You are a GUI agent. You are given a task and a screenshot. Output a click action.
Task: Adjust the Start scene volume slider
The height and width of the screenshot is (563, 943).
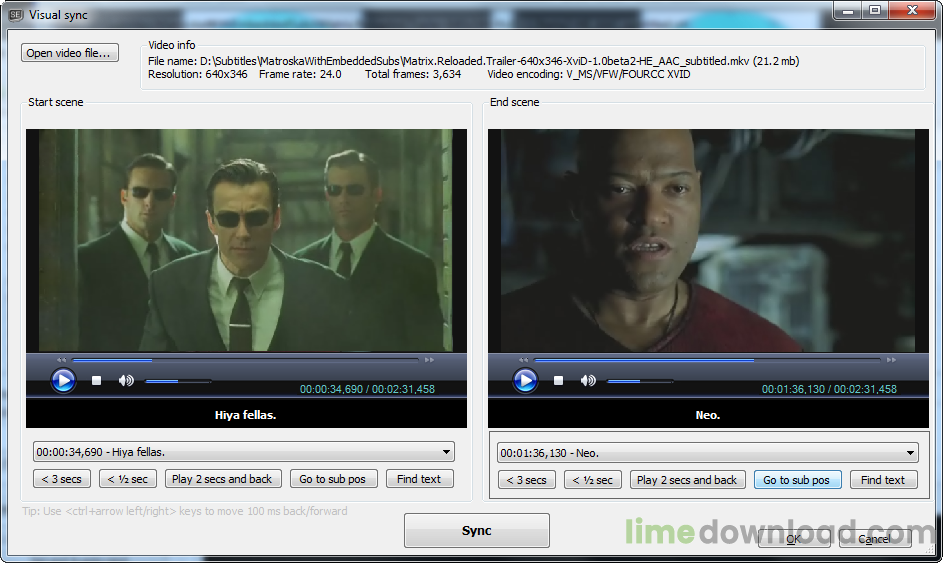(178, 381)
